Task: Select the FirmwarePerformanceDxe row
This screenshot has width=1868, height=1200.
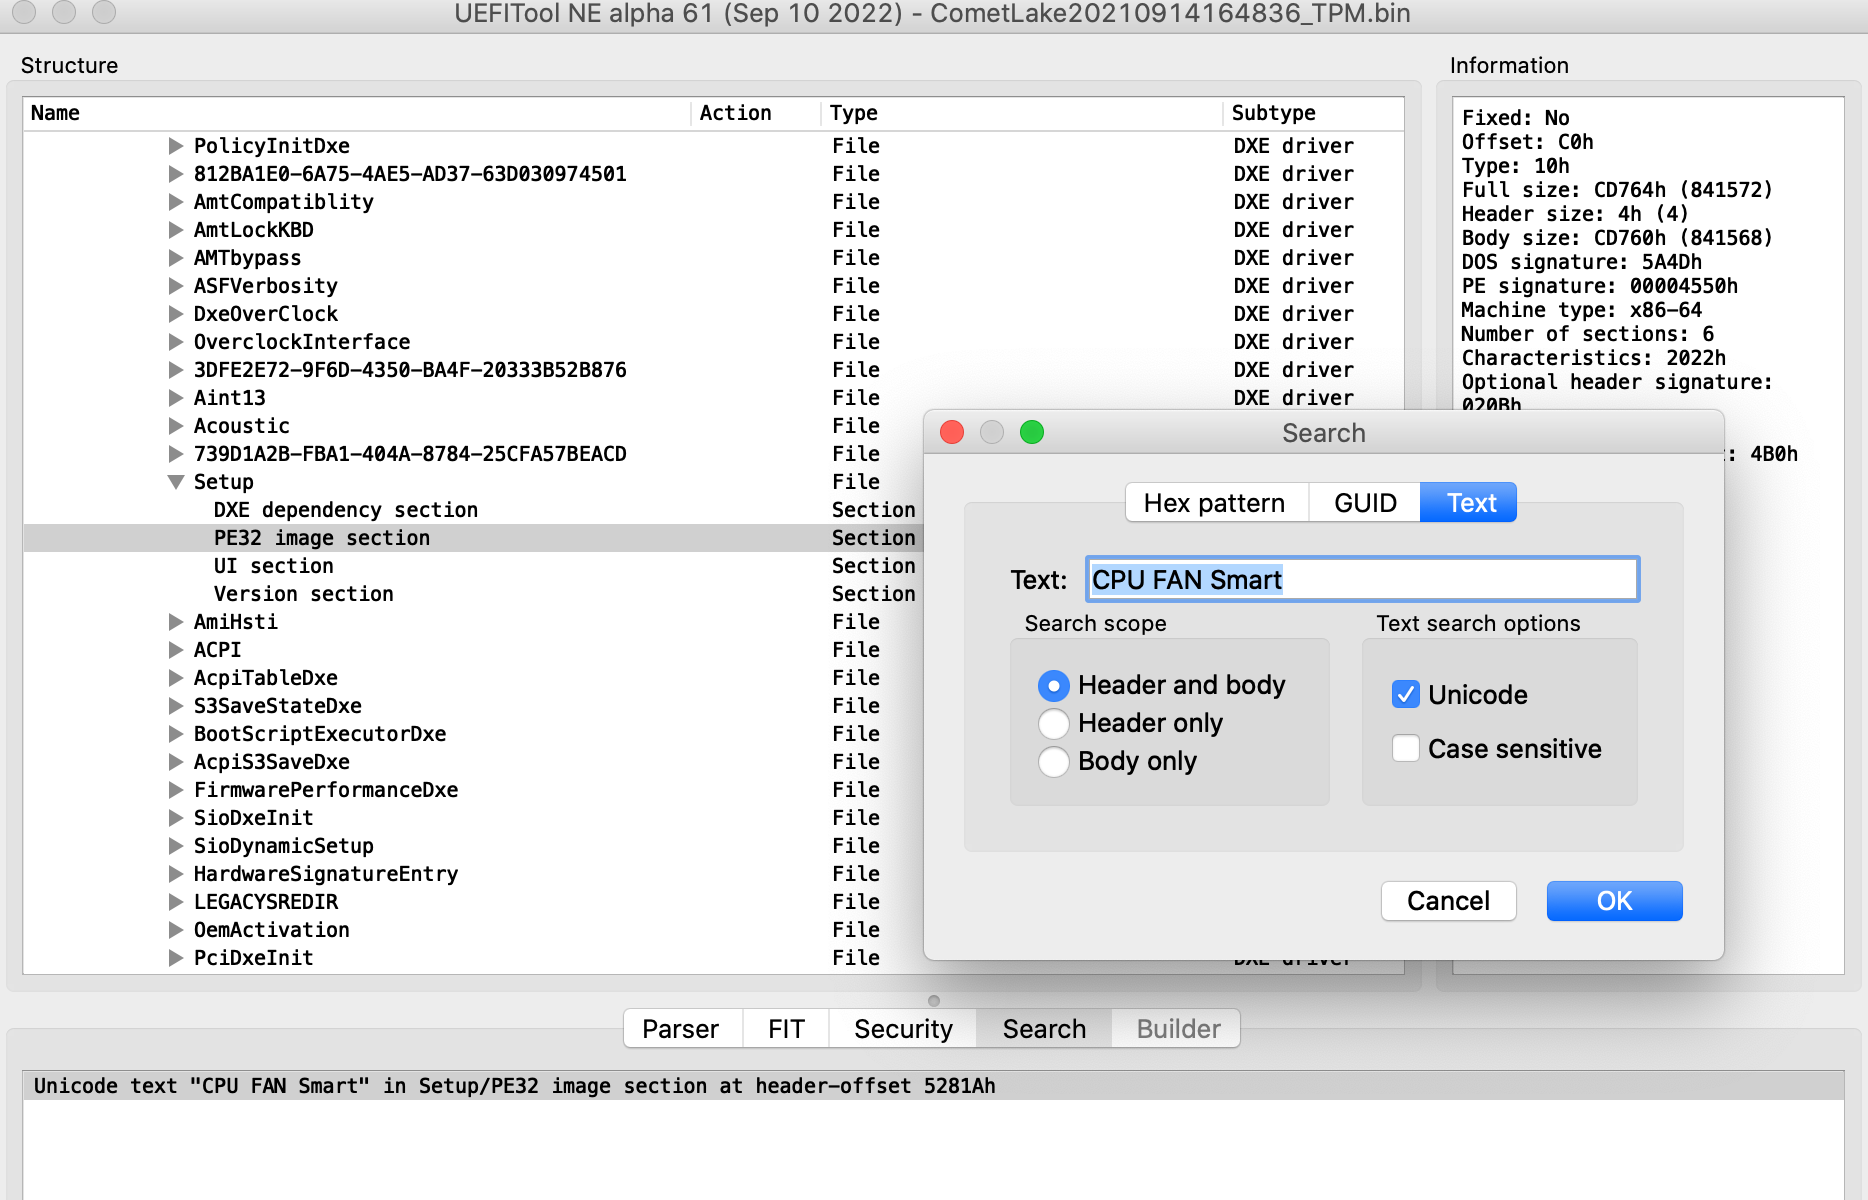Action: coord(474,790)
